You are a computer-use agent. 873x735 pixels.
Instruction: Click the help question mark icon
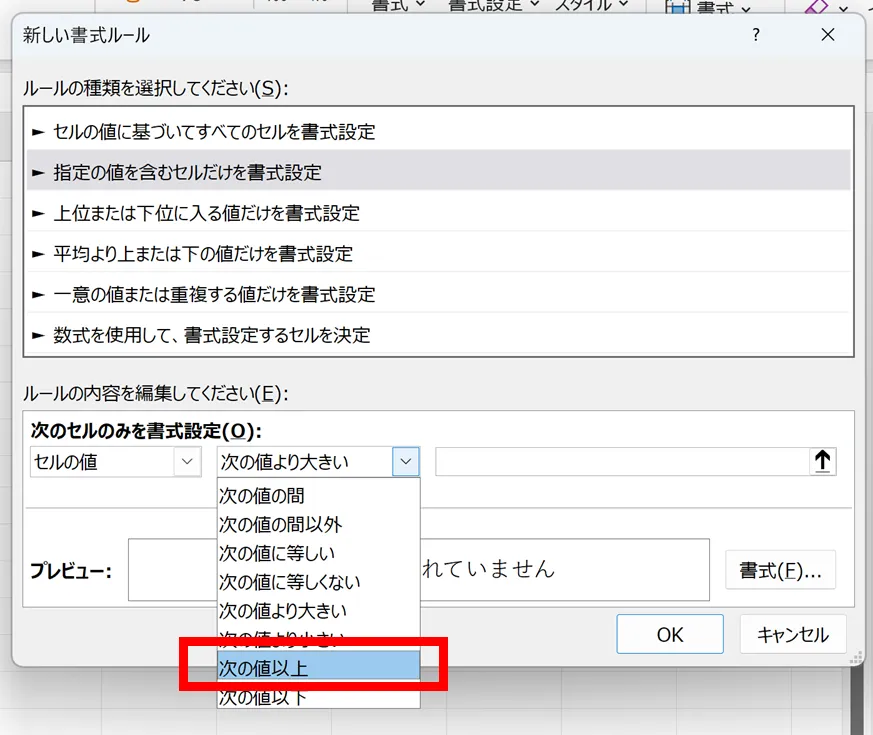click(x=755, y=35)
